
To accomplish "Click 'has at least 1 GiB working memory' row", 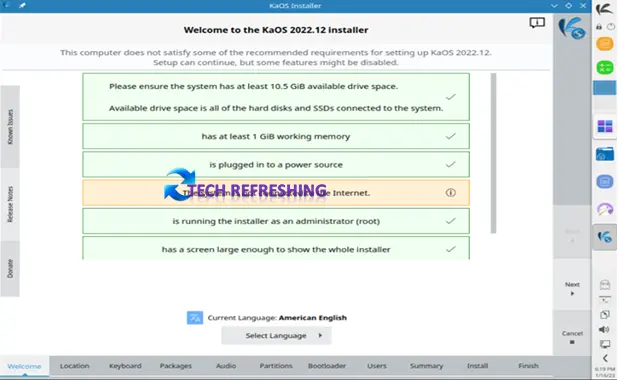I will [276, 136].
